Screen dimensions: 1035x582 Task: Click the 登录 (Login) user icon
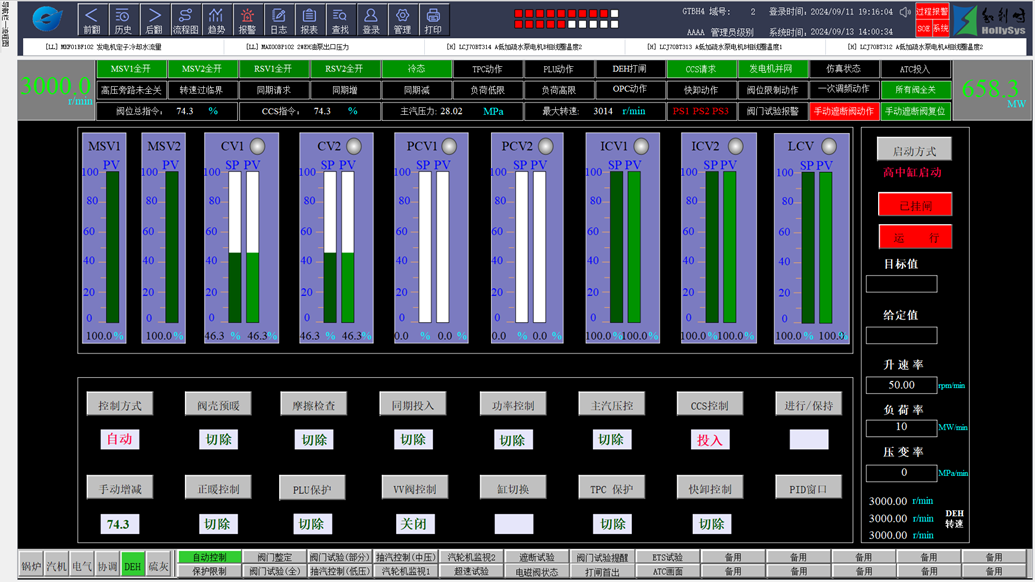(371, 18)
